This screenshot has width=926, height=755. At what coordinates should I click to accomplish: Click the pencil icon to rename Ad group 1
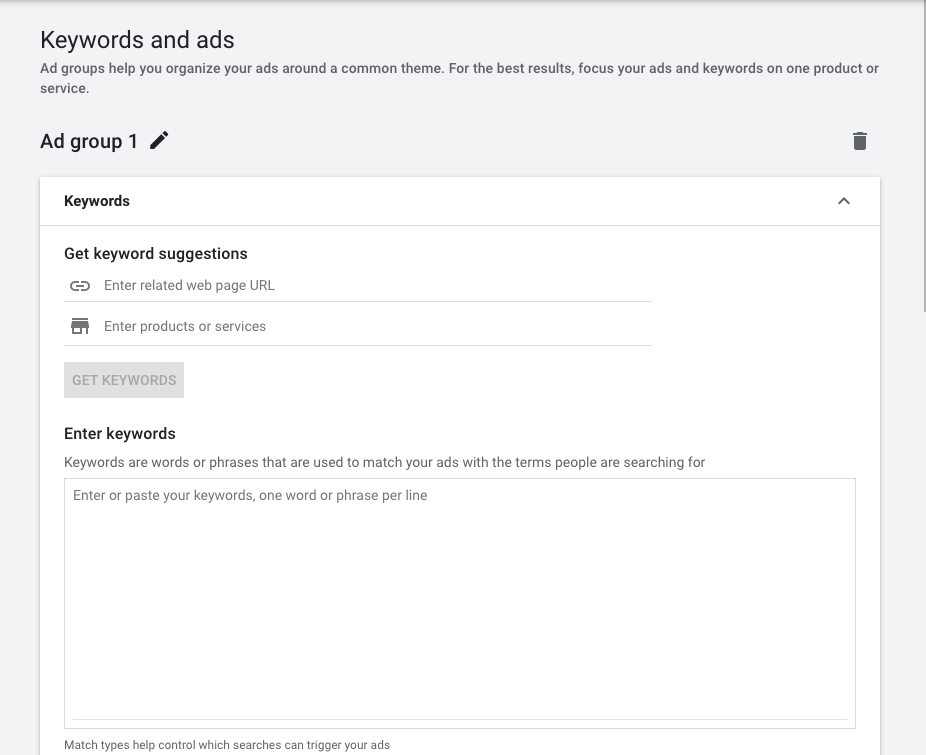(x=159, y=141)
